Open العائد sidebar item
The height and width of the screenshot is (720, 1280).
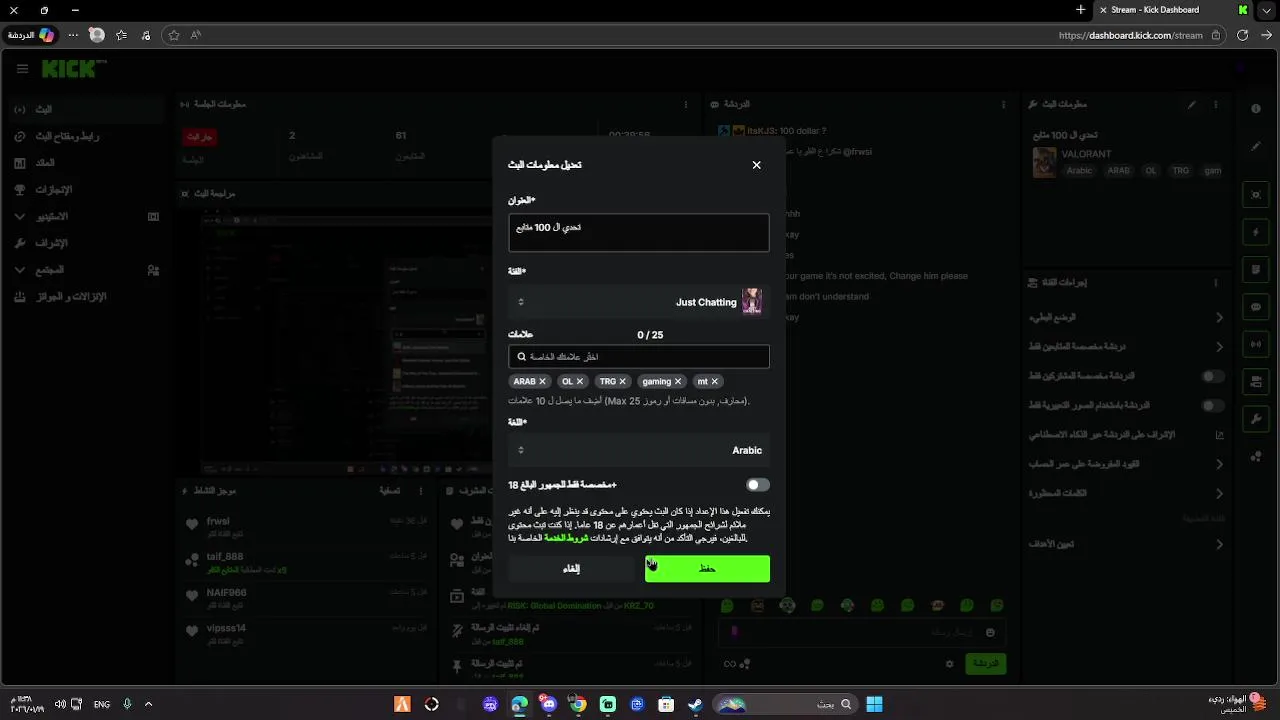[85, 162]
